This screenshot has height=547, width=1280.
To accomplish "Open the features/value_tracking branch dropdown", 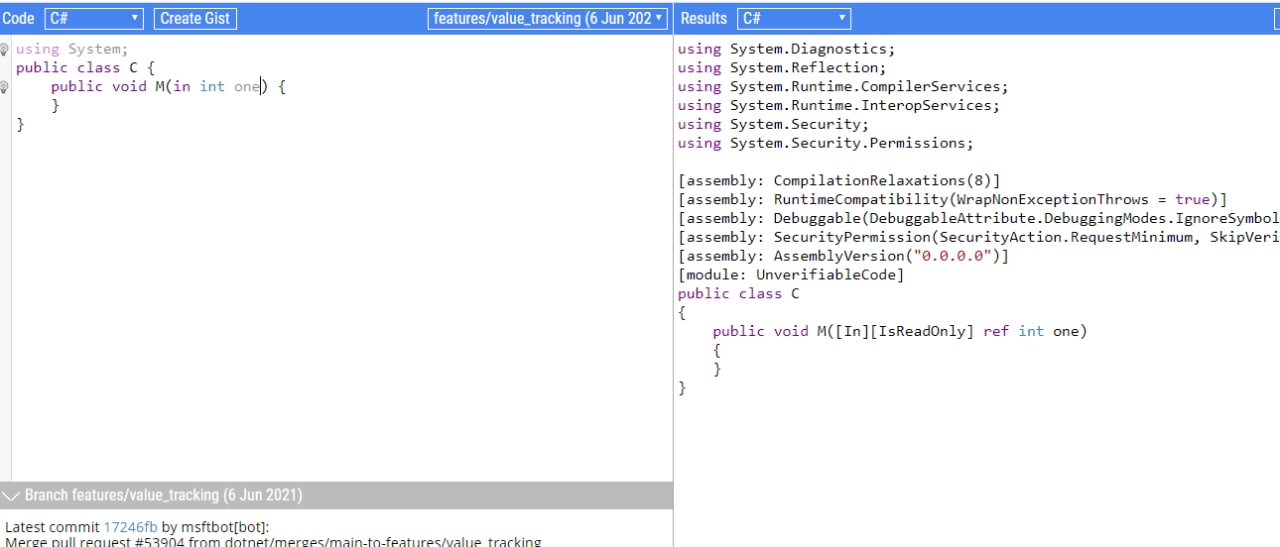I will pyautogui.click(x=547, y=18).
